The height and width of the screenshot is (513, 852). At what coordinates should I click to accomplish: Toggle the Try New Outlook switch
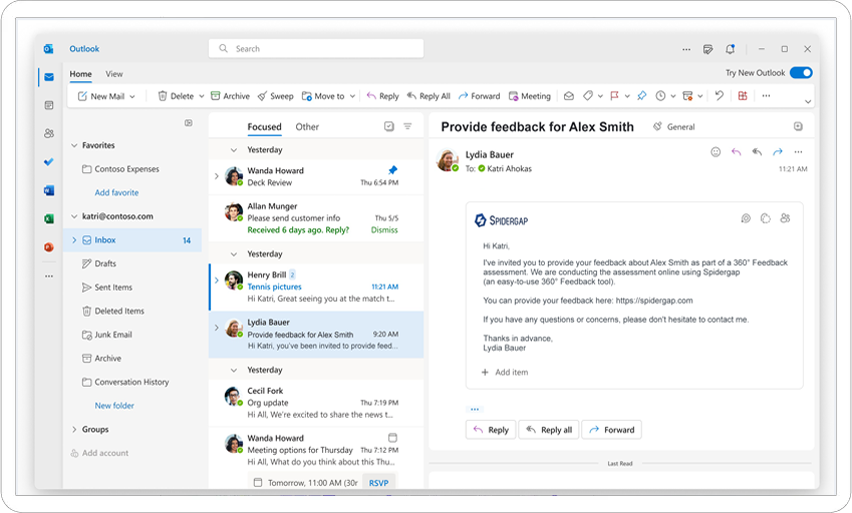(801, 73)
